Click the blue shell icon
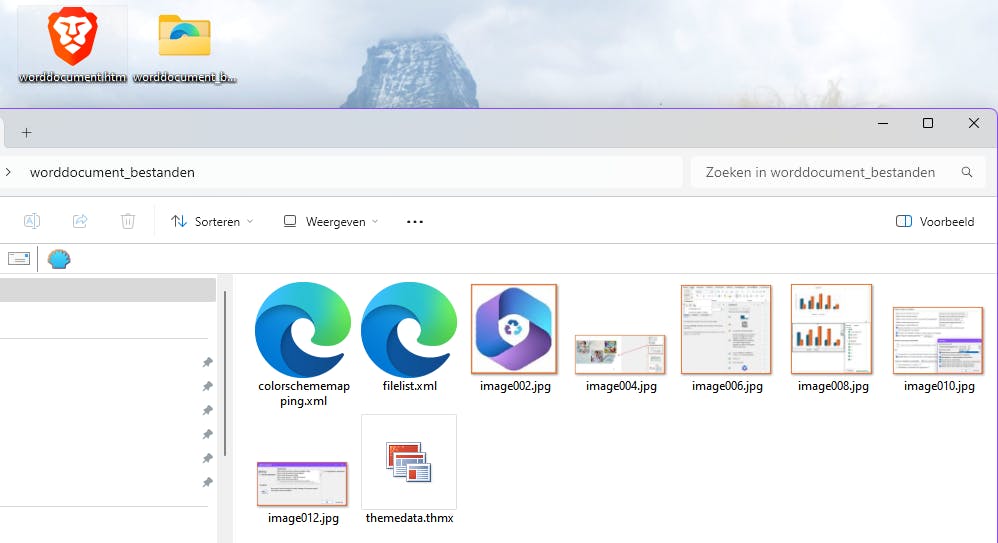This screenshot has width=998, height=543. pos(59,258)
